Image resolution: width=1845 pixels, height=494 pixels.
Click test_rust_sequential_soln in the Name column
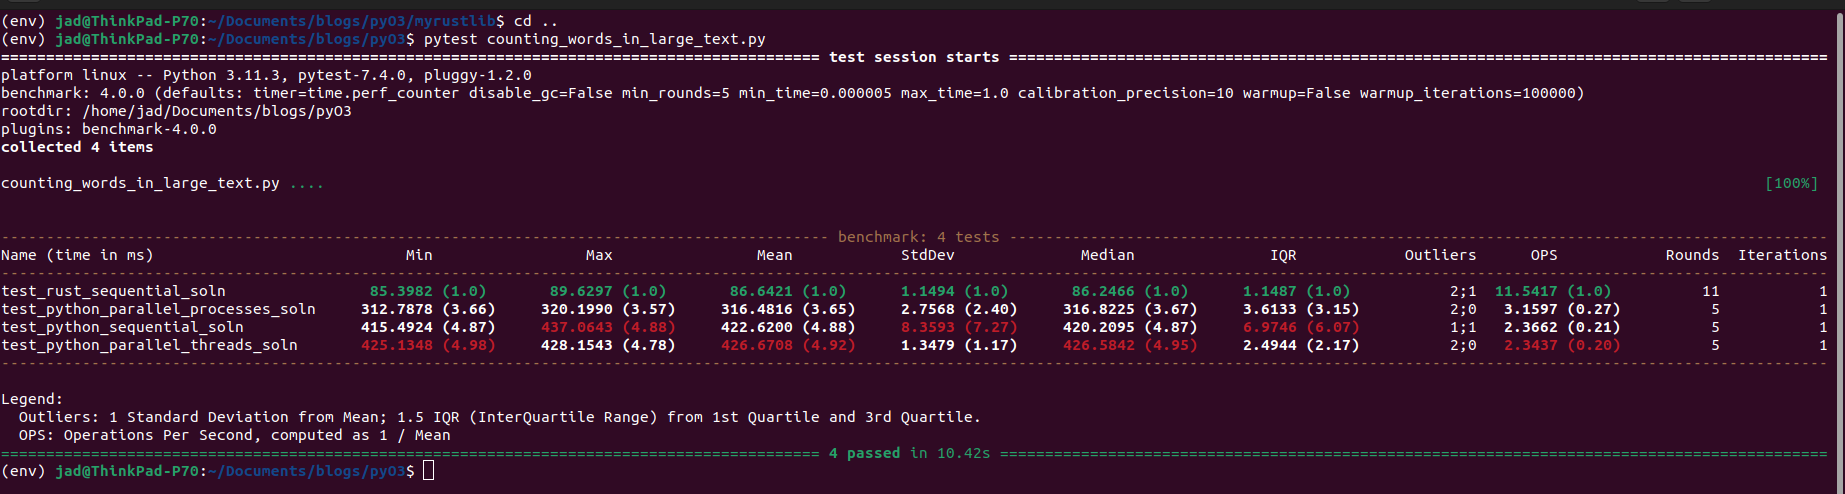pyautogui.click(x=113, y=291)
